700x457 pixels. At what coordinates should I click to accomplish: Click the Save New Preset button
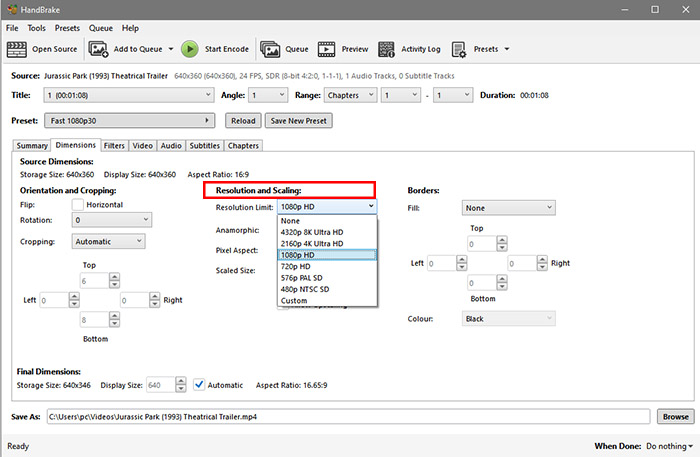[x=299, y=120]
